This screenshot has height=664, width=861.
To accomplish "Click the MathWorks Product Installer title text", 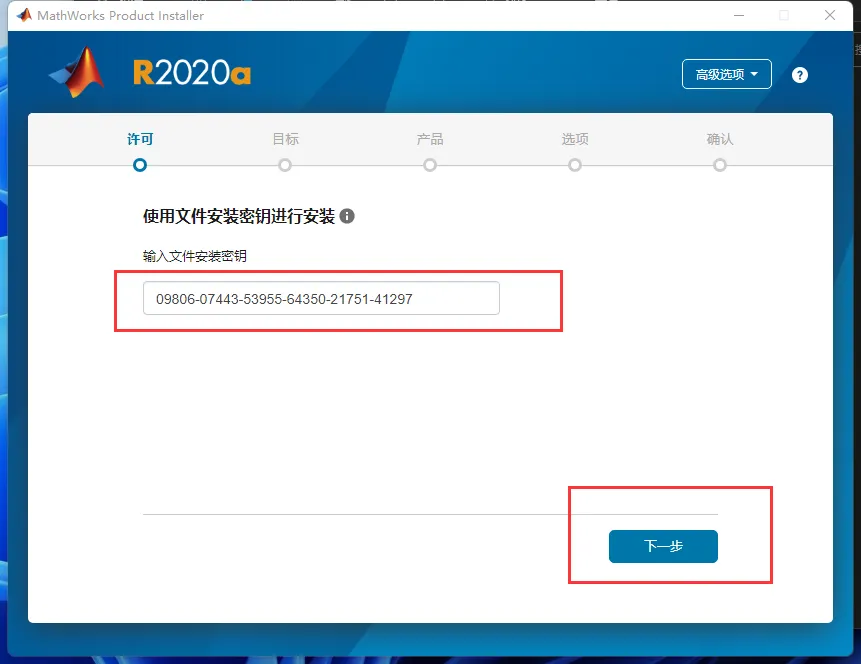I will tap(120, 15).
